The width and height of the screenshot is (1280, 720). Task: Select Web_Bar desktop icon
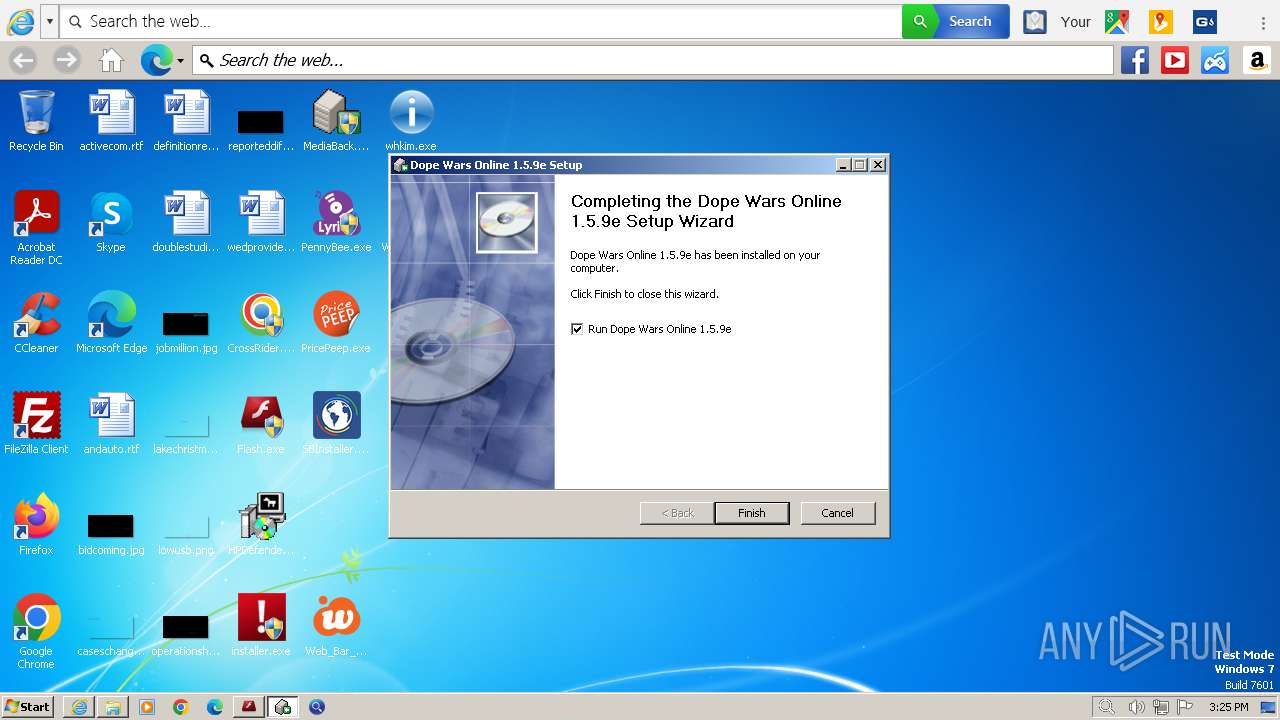(336, 625)
